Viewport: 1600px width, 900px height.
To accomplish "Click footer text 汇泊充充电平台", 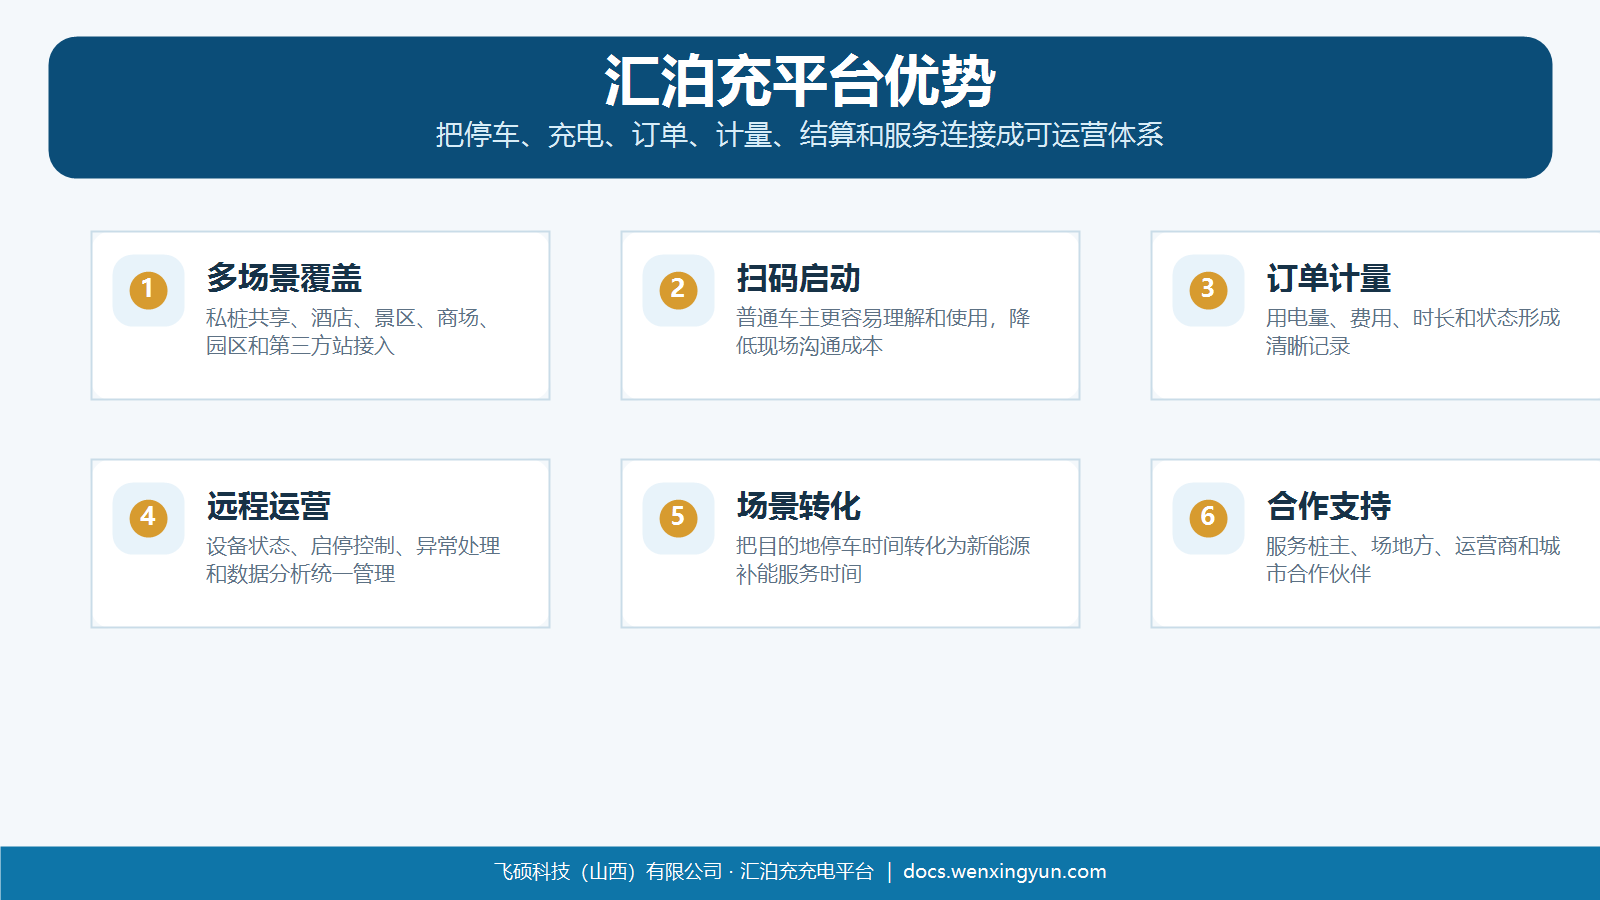I will point(807,872).
